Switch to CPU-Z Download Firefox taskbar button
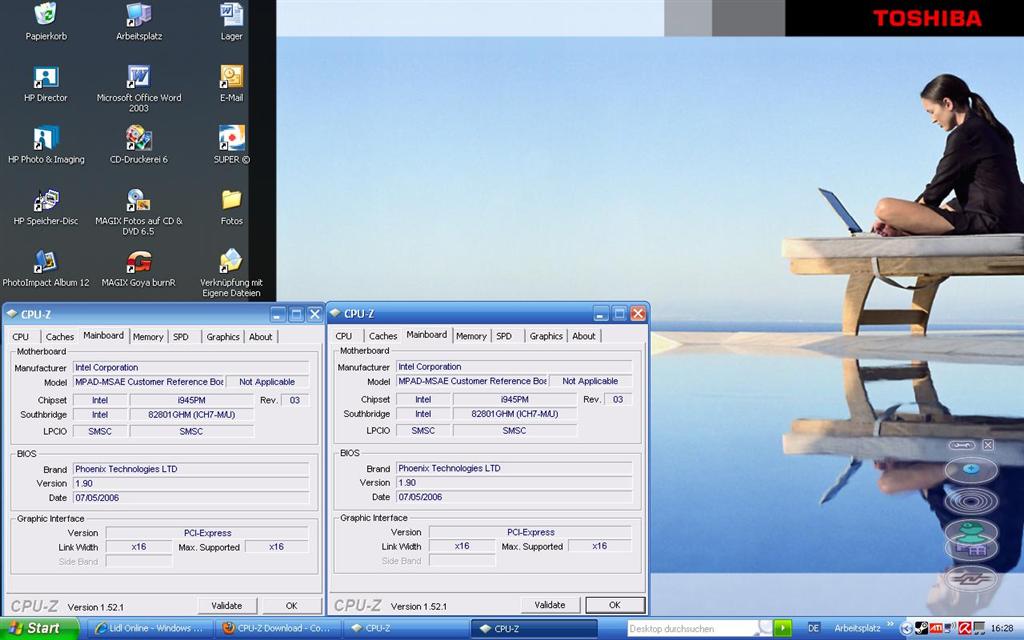The image size is (1024, 640). pyautogui.click(x=278, y=628)
